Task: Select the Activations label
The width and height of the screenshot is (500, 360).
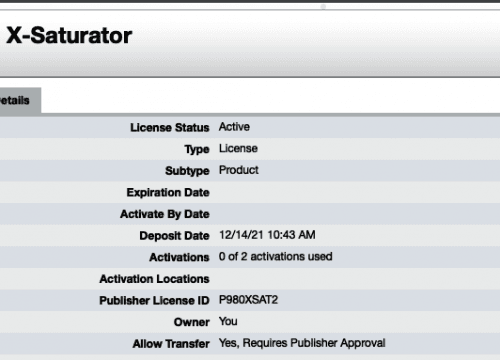Action: pyautogui.click(x=179, y=257)
